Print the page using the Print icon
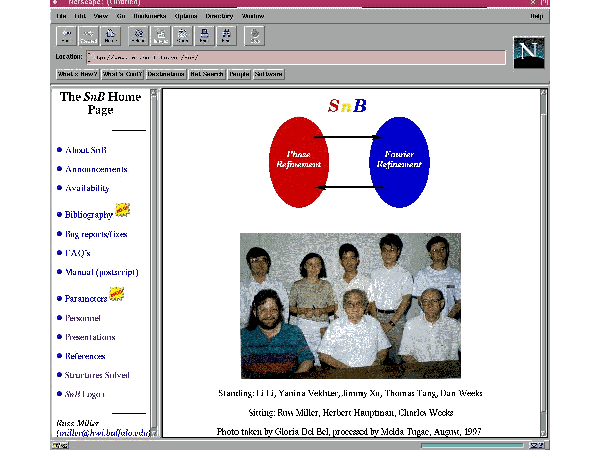 point(204,36)
